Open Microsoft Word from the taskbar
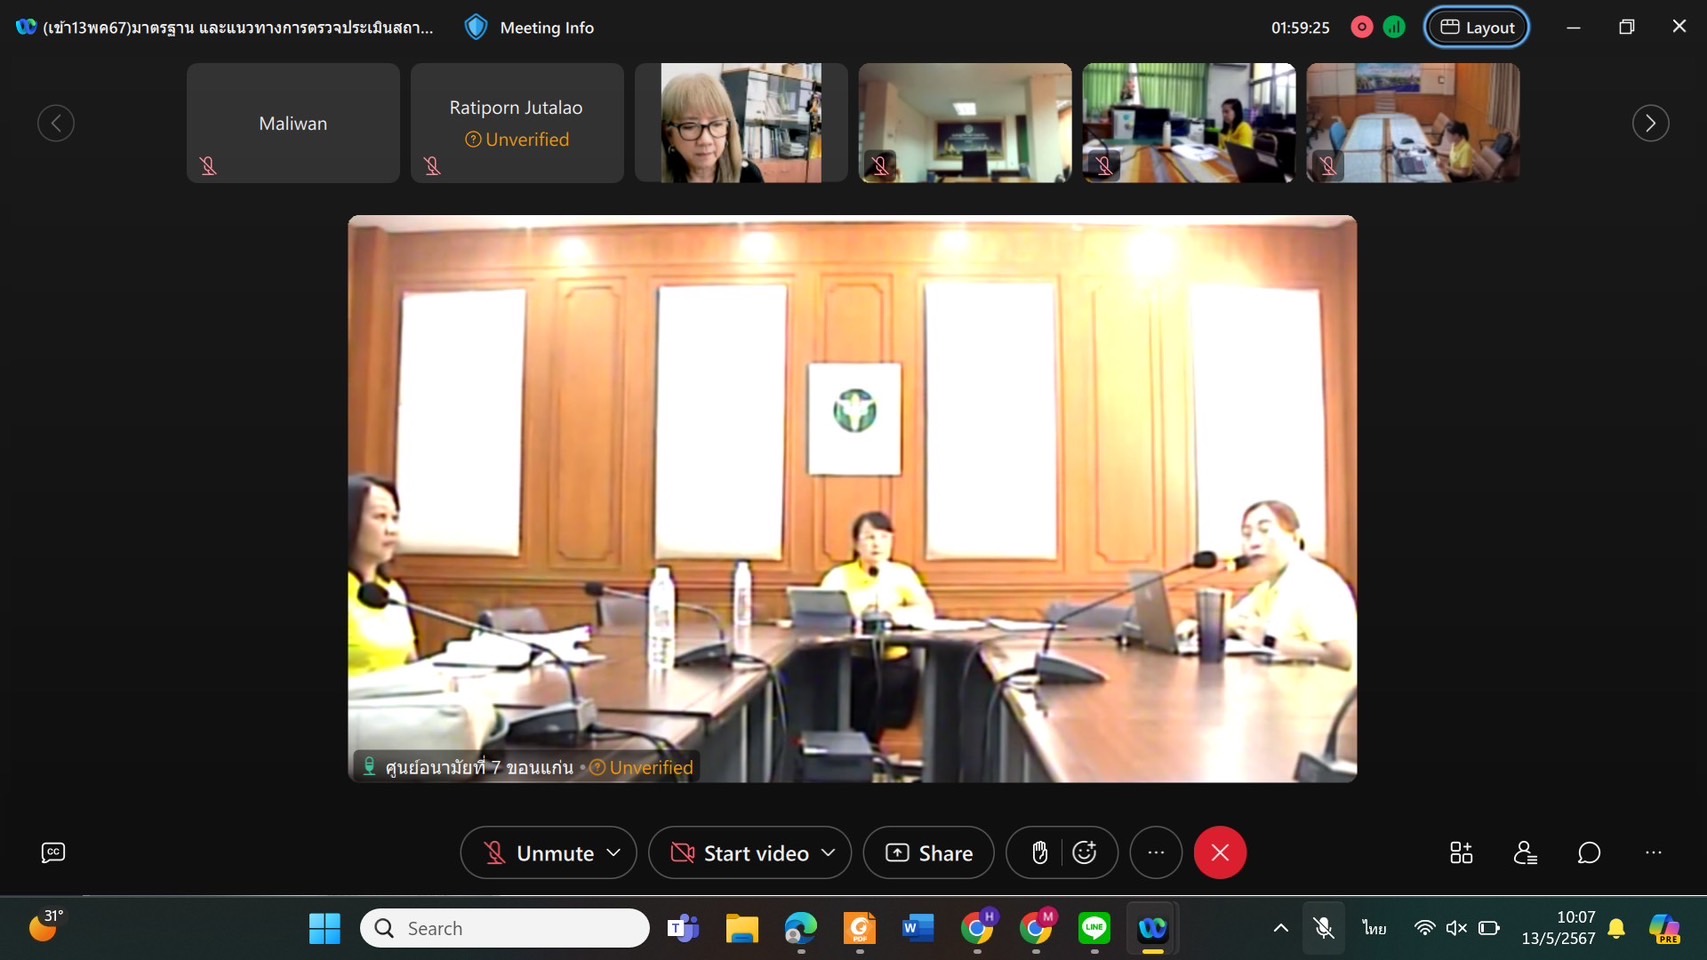 918,928
